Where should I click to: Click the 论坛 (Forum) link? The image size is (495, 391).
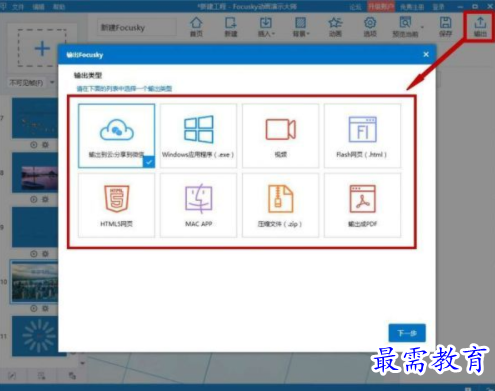tap(355, 7)
